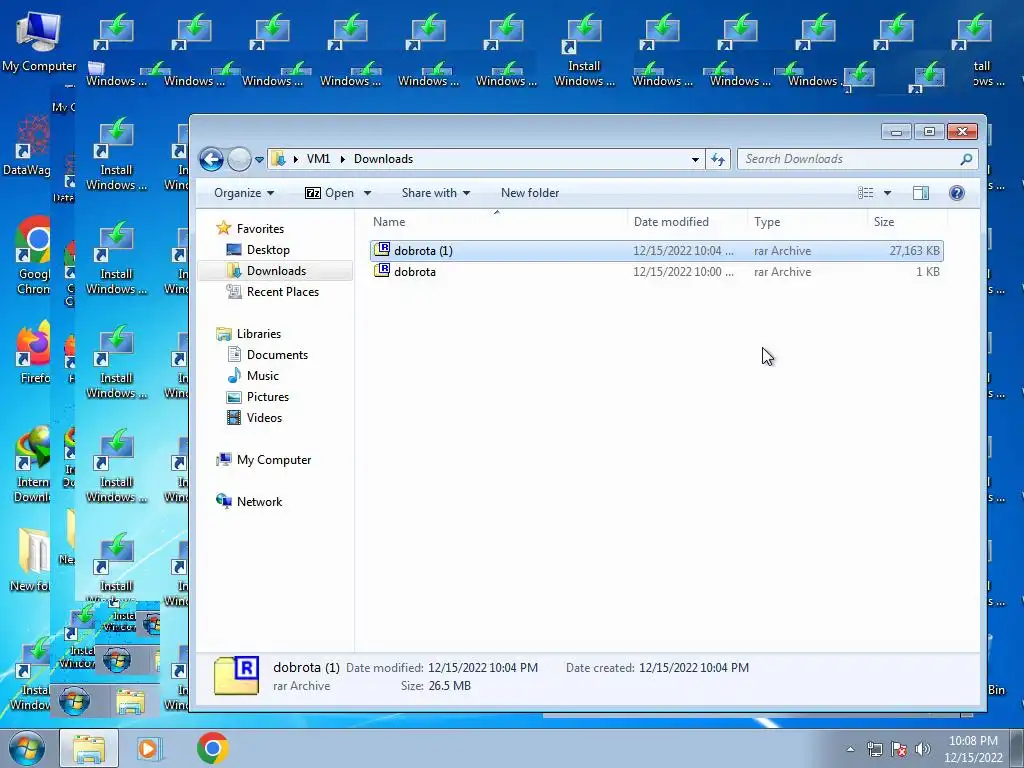Select the New folder desktop icon
The image size is (1024, 768).
30,562
